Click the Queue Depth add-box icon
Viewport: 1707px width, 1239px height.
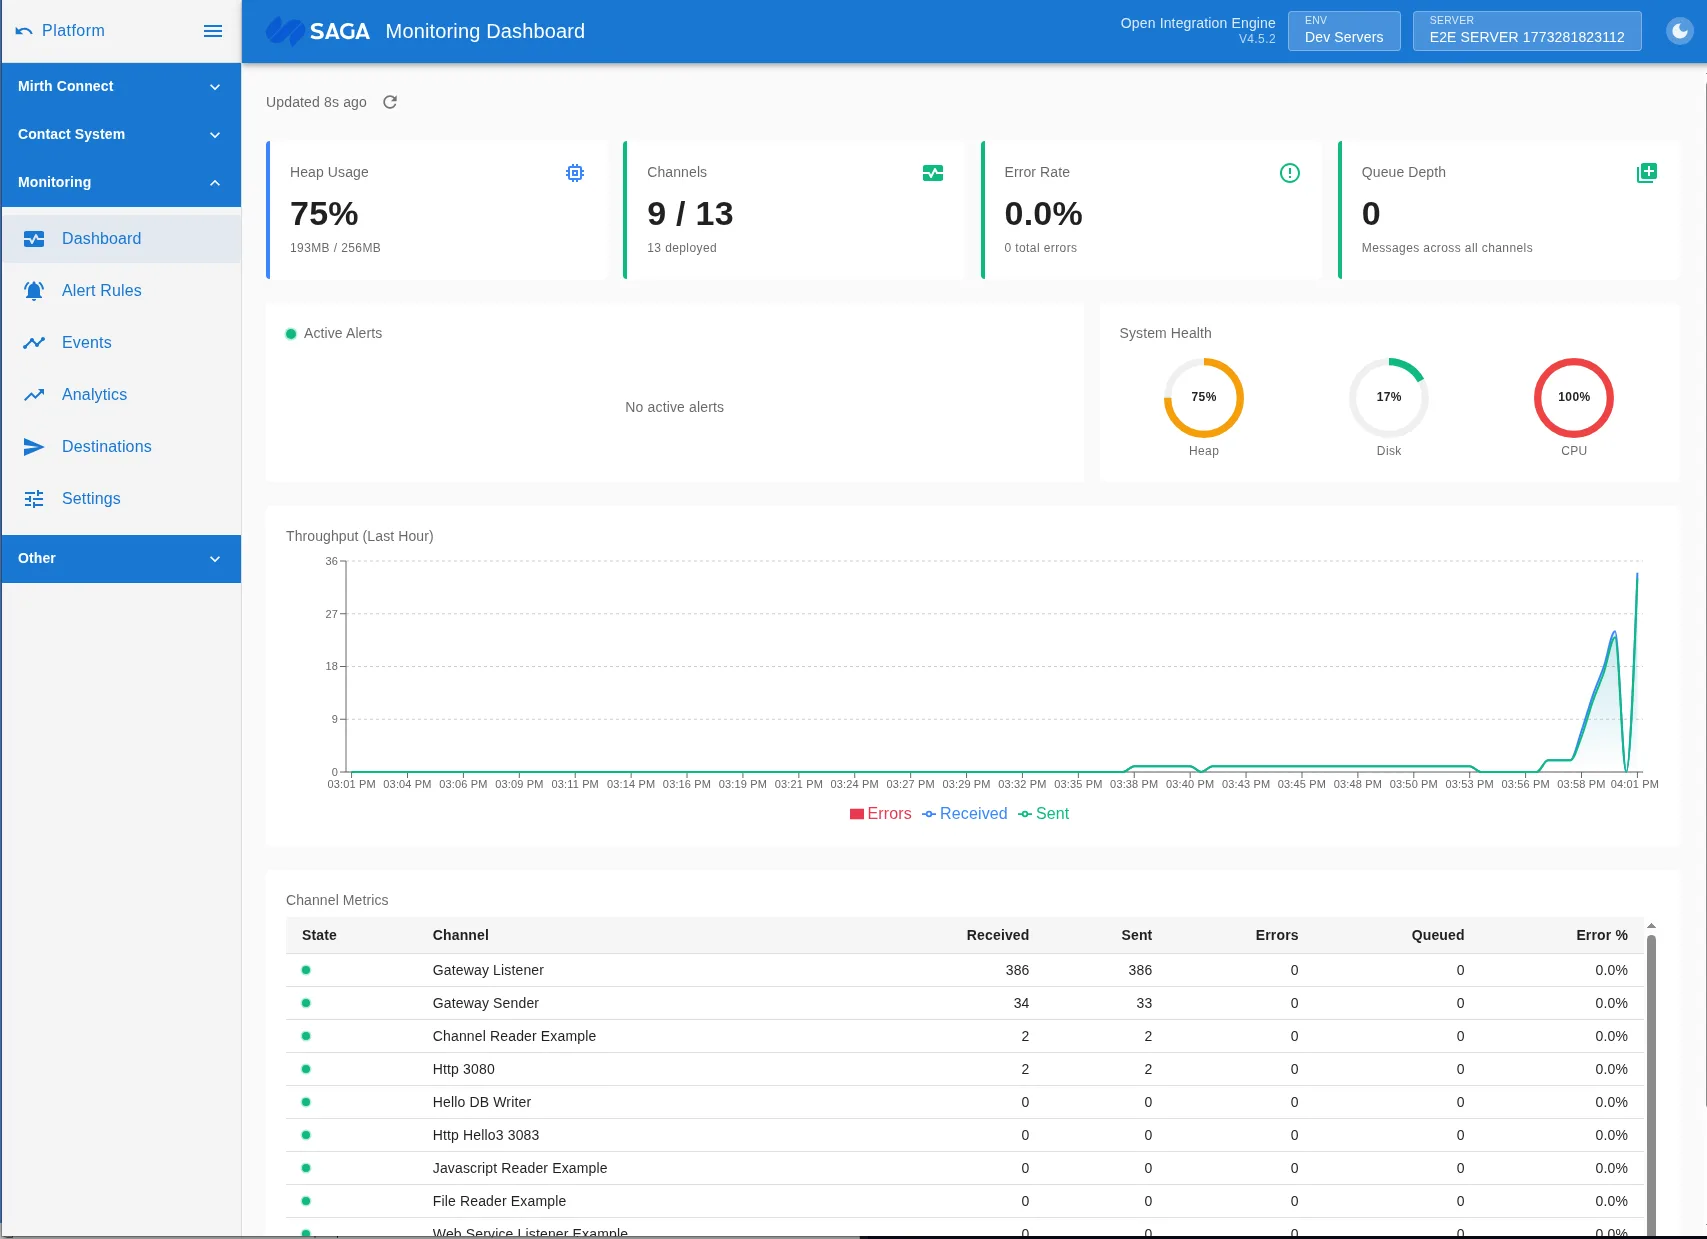point(1647,172)
